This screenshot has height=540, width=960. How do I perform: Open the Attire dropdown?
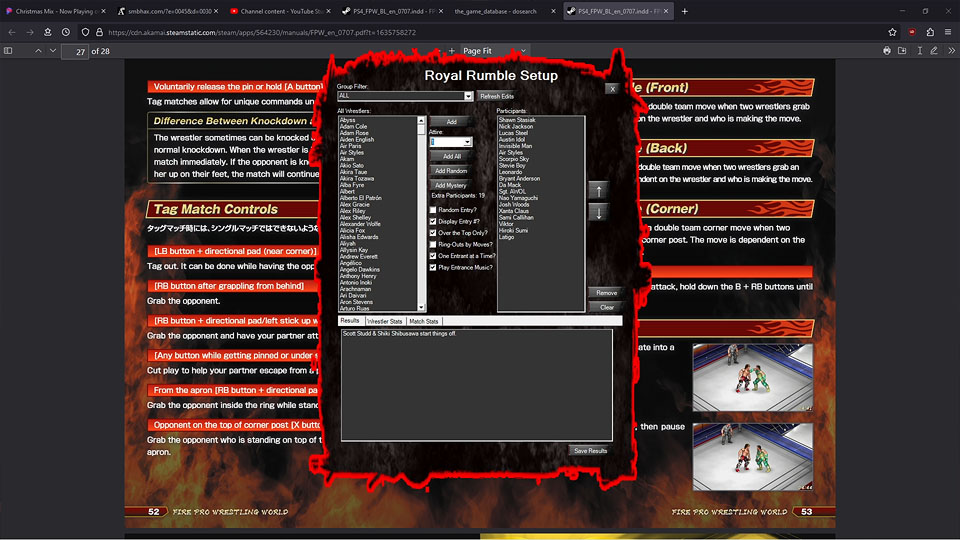(467, 142)
